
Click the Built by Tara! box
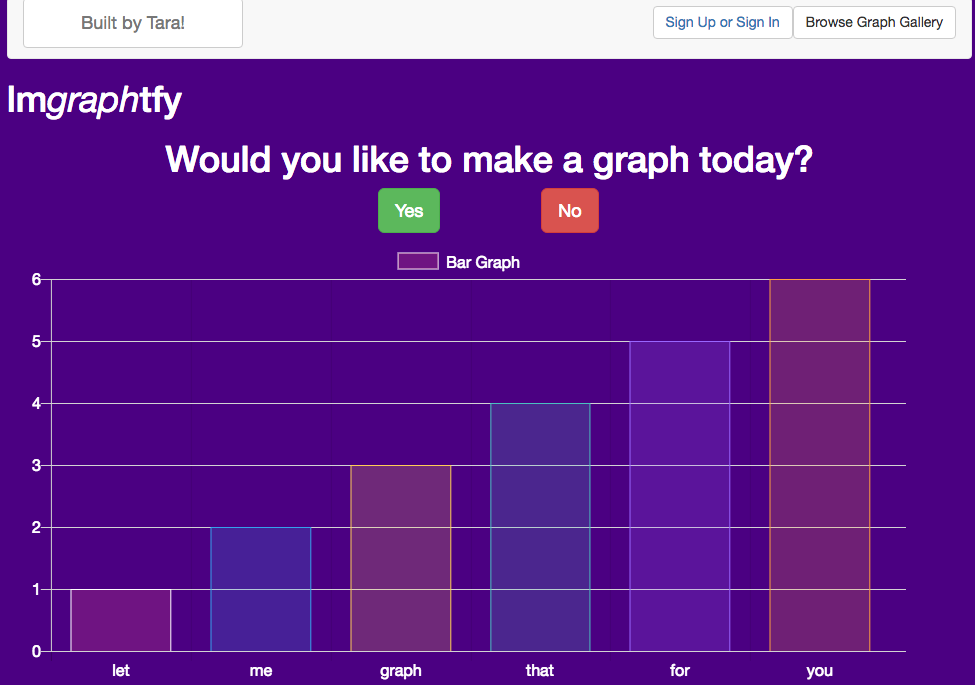[x=133, y=23]
